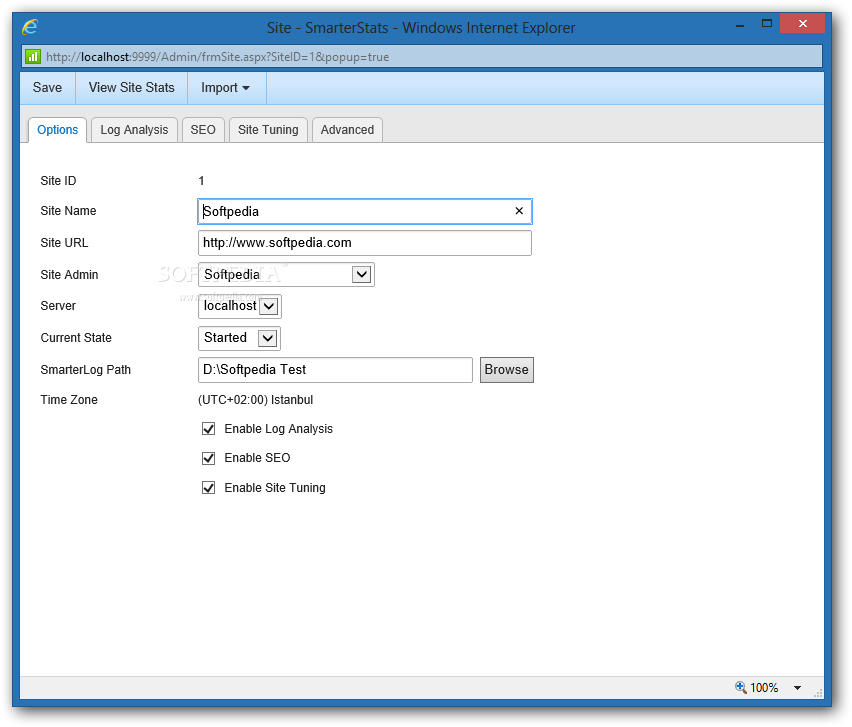Click the SmarterLog Path input field

[335, 369]
